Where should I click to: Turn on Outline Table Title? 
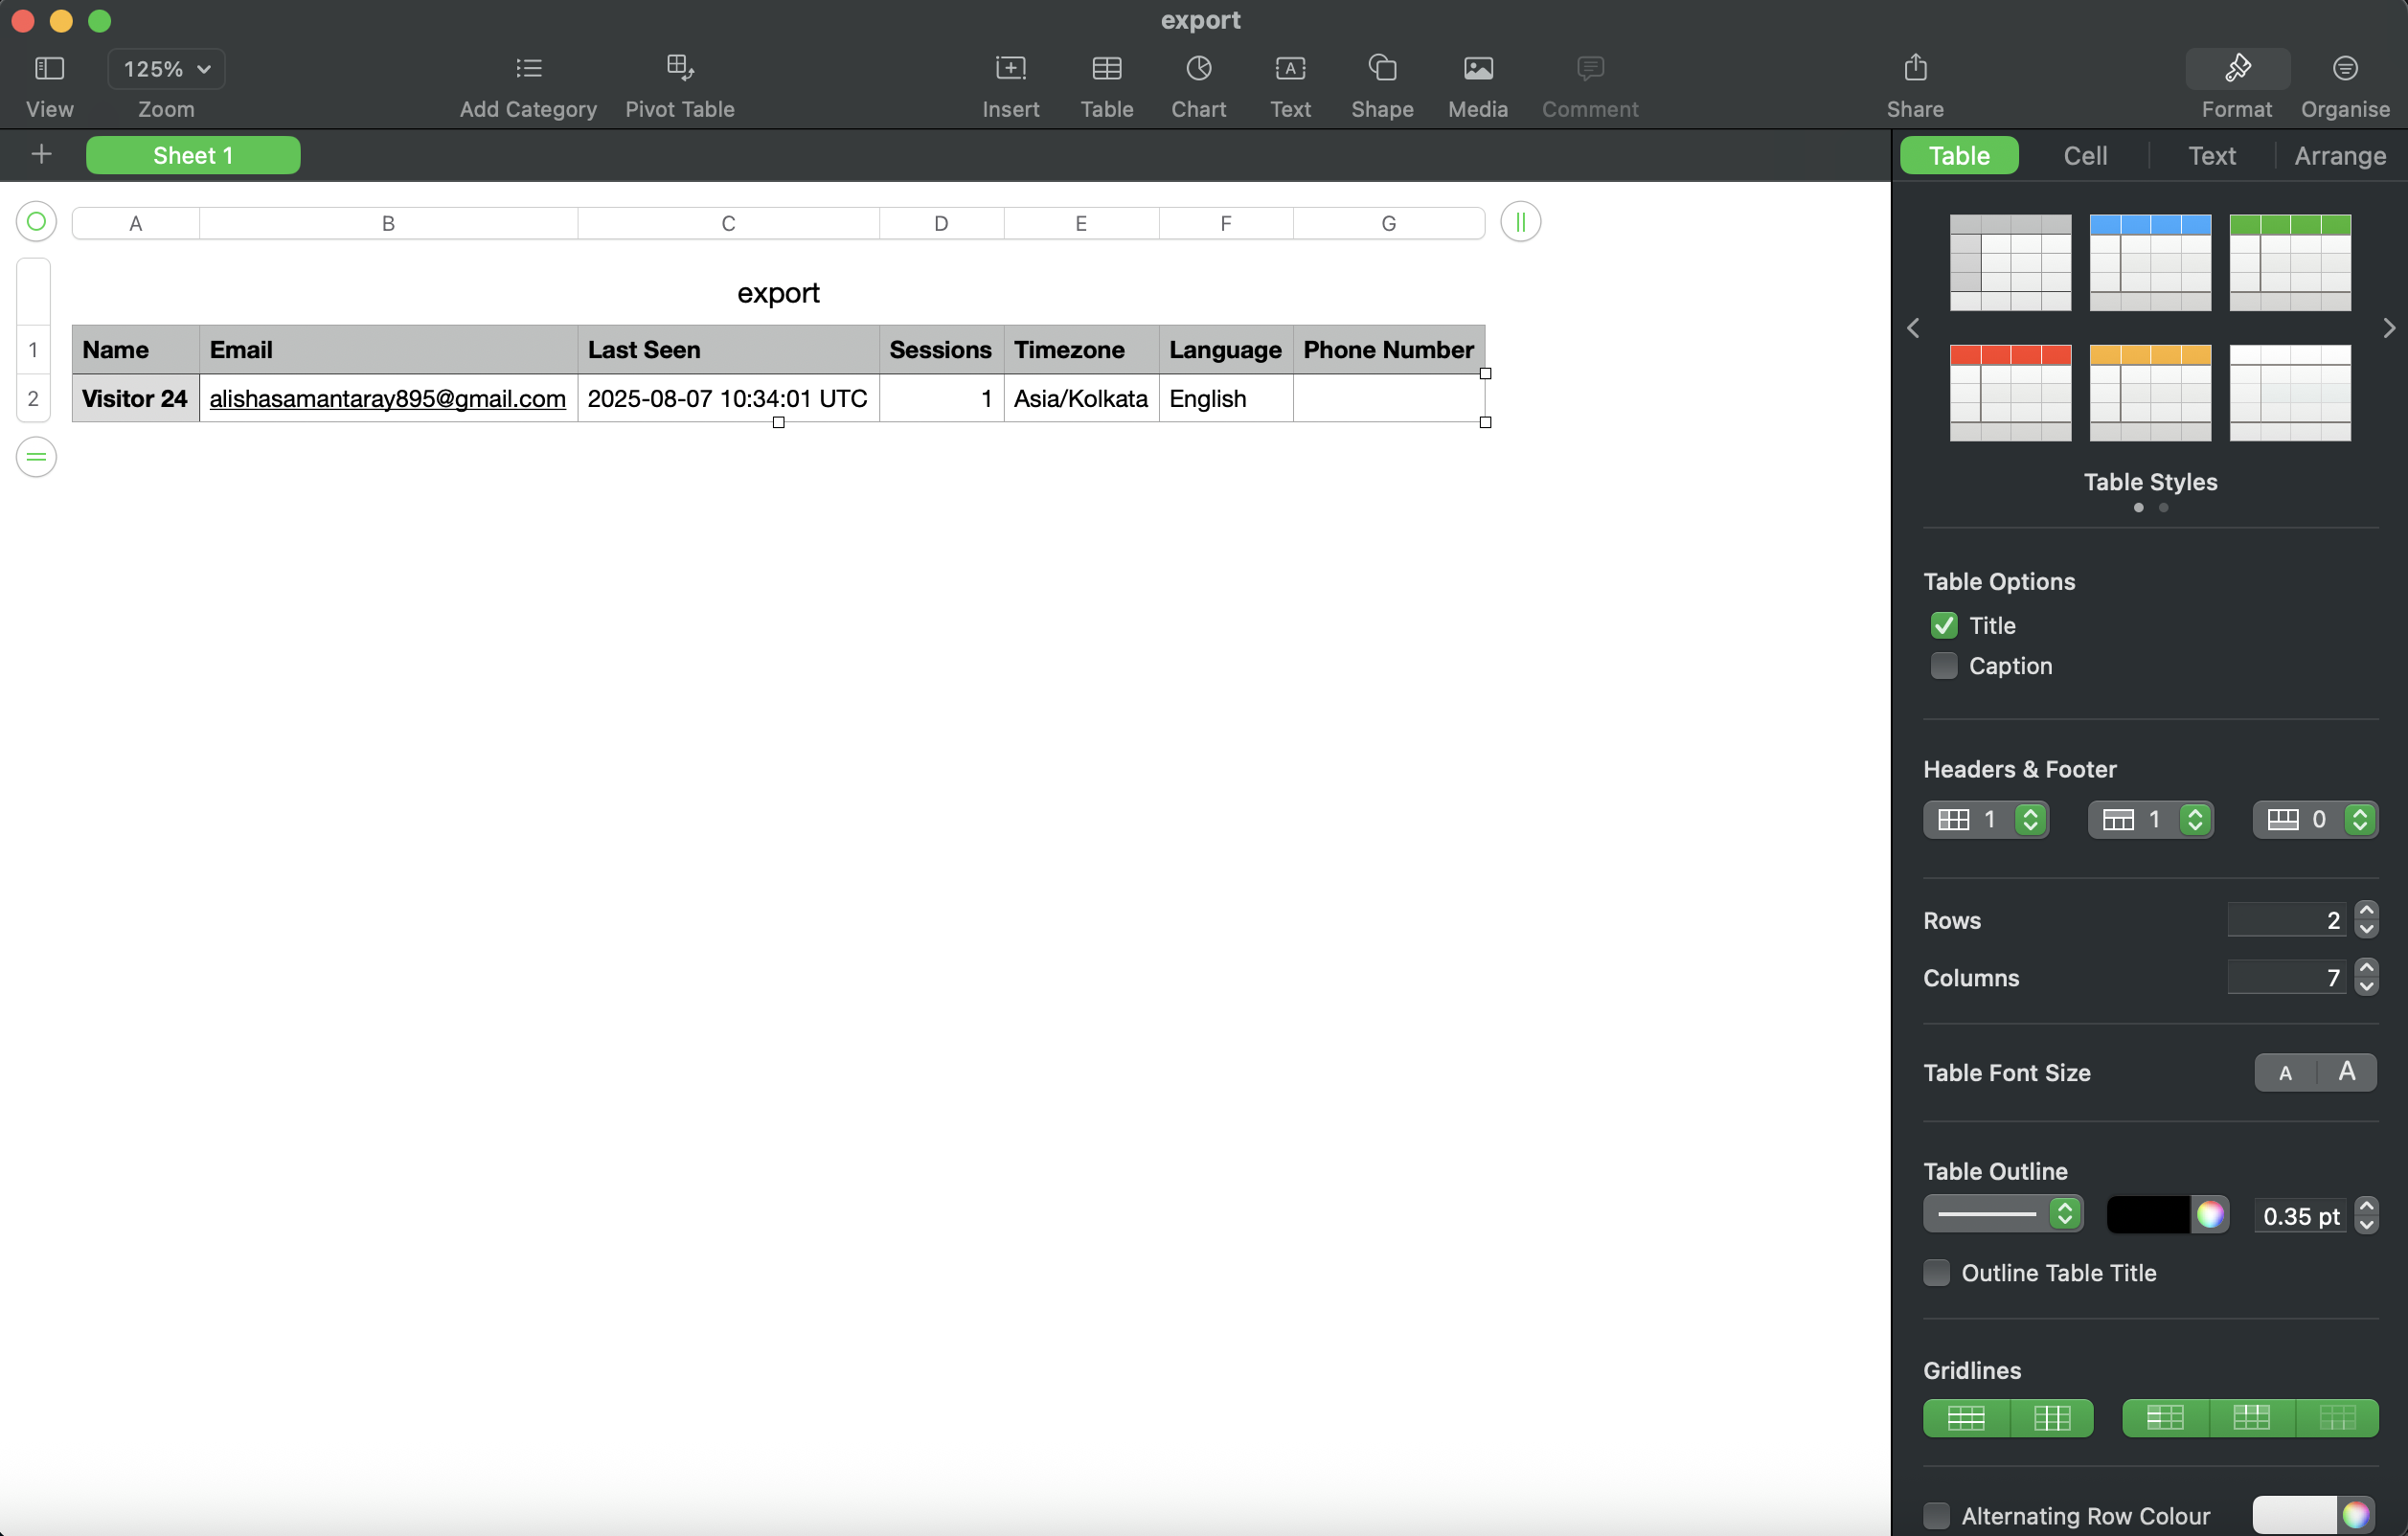point(1937,1272)
